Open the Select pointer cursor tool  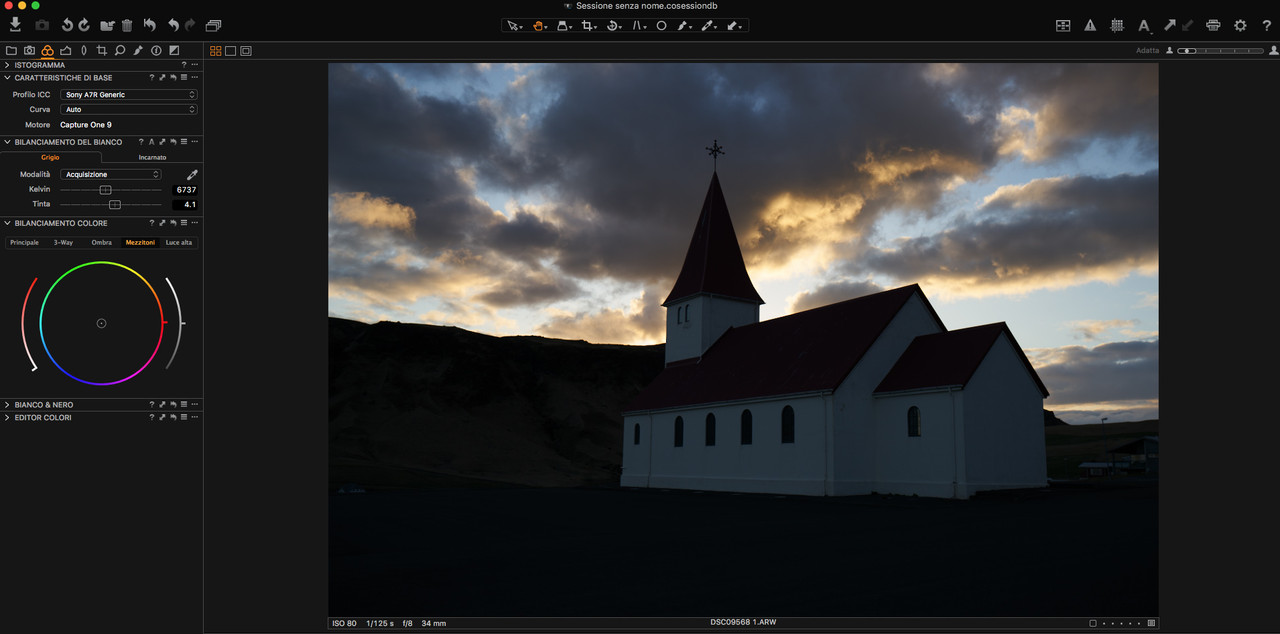[514, 26]
